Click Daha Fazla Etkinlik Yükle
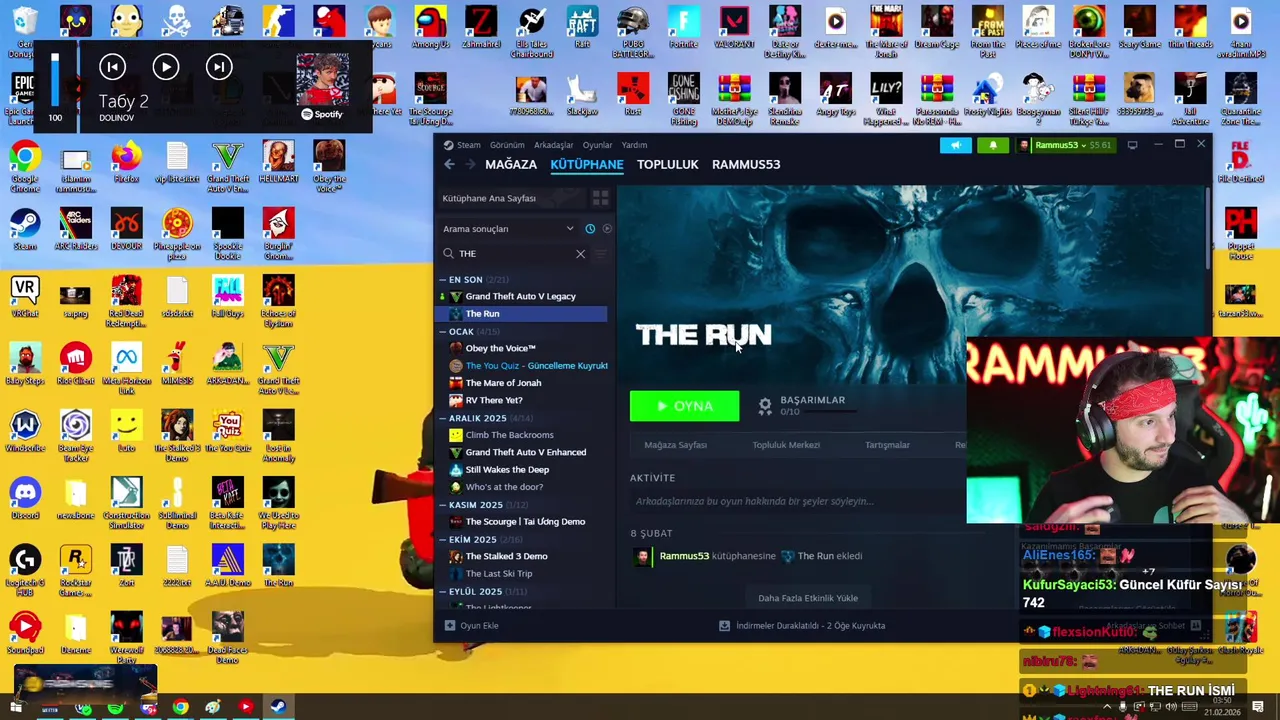 [808, 598]
